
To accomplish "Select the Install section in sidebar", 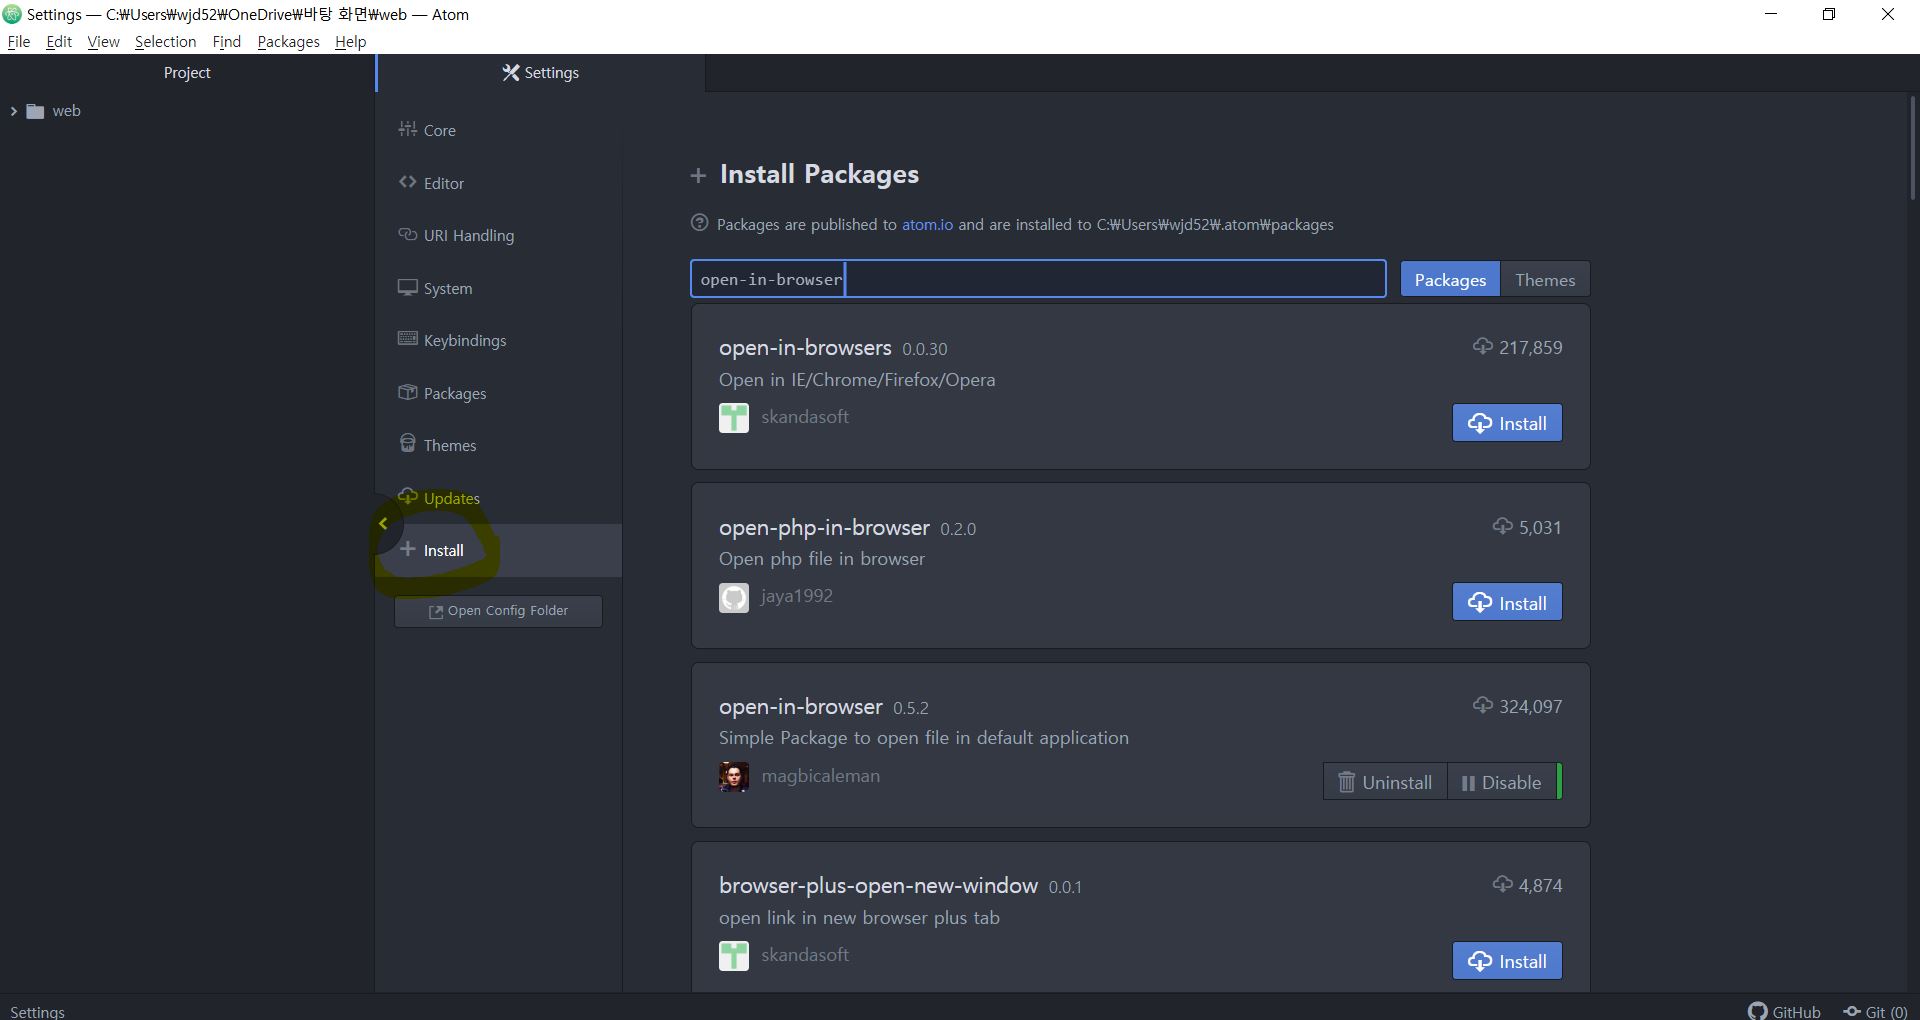I will pyautogui.click(x=499, y=550).
